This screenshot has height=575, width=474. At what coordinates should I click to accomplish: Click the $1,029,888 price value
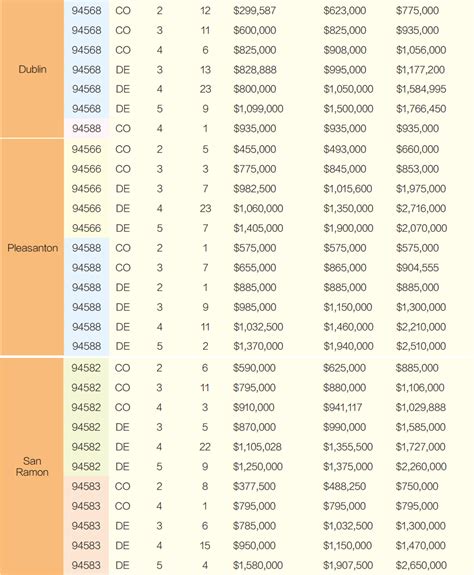pyautogui.click(x=420, y=407)
